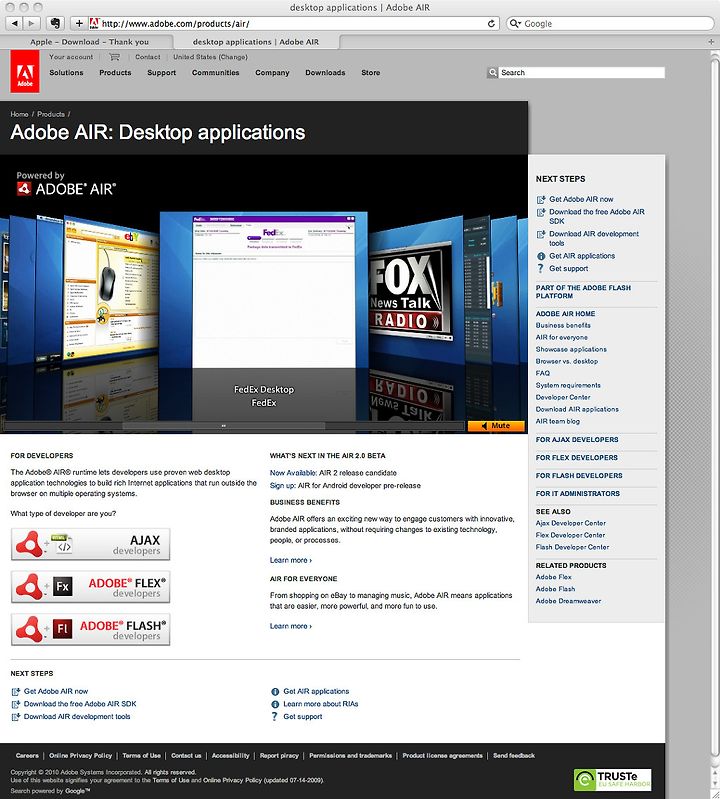Click the bottom Download AIR development tools icon
Viewport: 720px width, 799px height.
coord(16,716)
